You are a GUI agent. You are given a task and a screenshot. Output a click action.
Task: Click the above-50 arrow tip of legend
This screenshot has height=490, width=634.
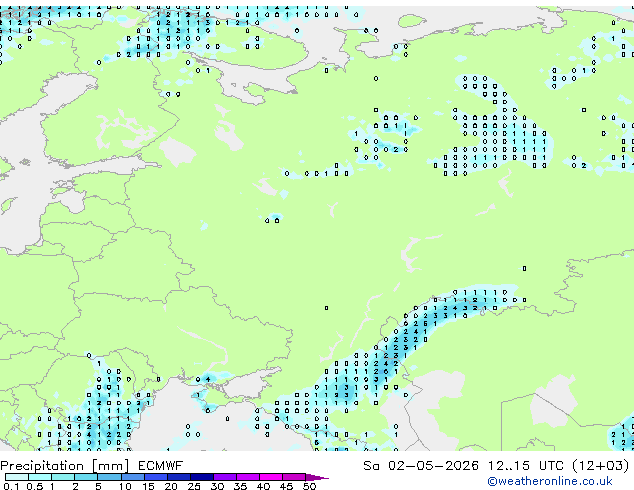coord(317,477)
